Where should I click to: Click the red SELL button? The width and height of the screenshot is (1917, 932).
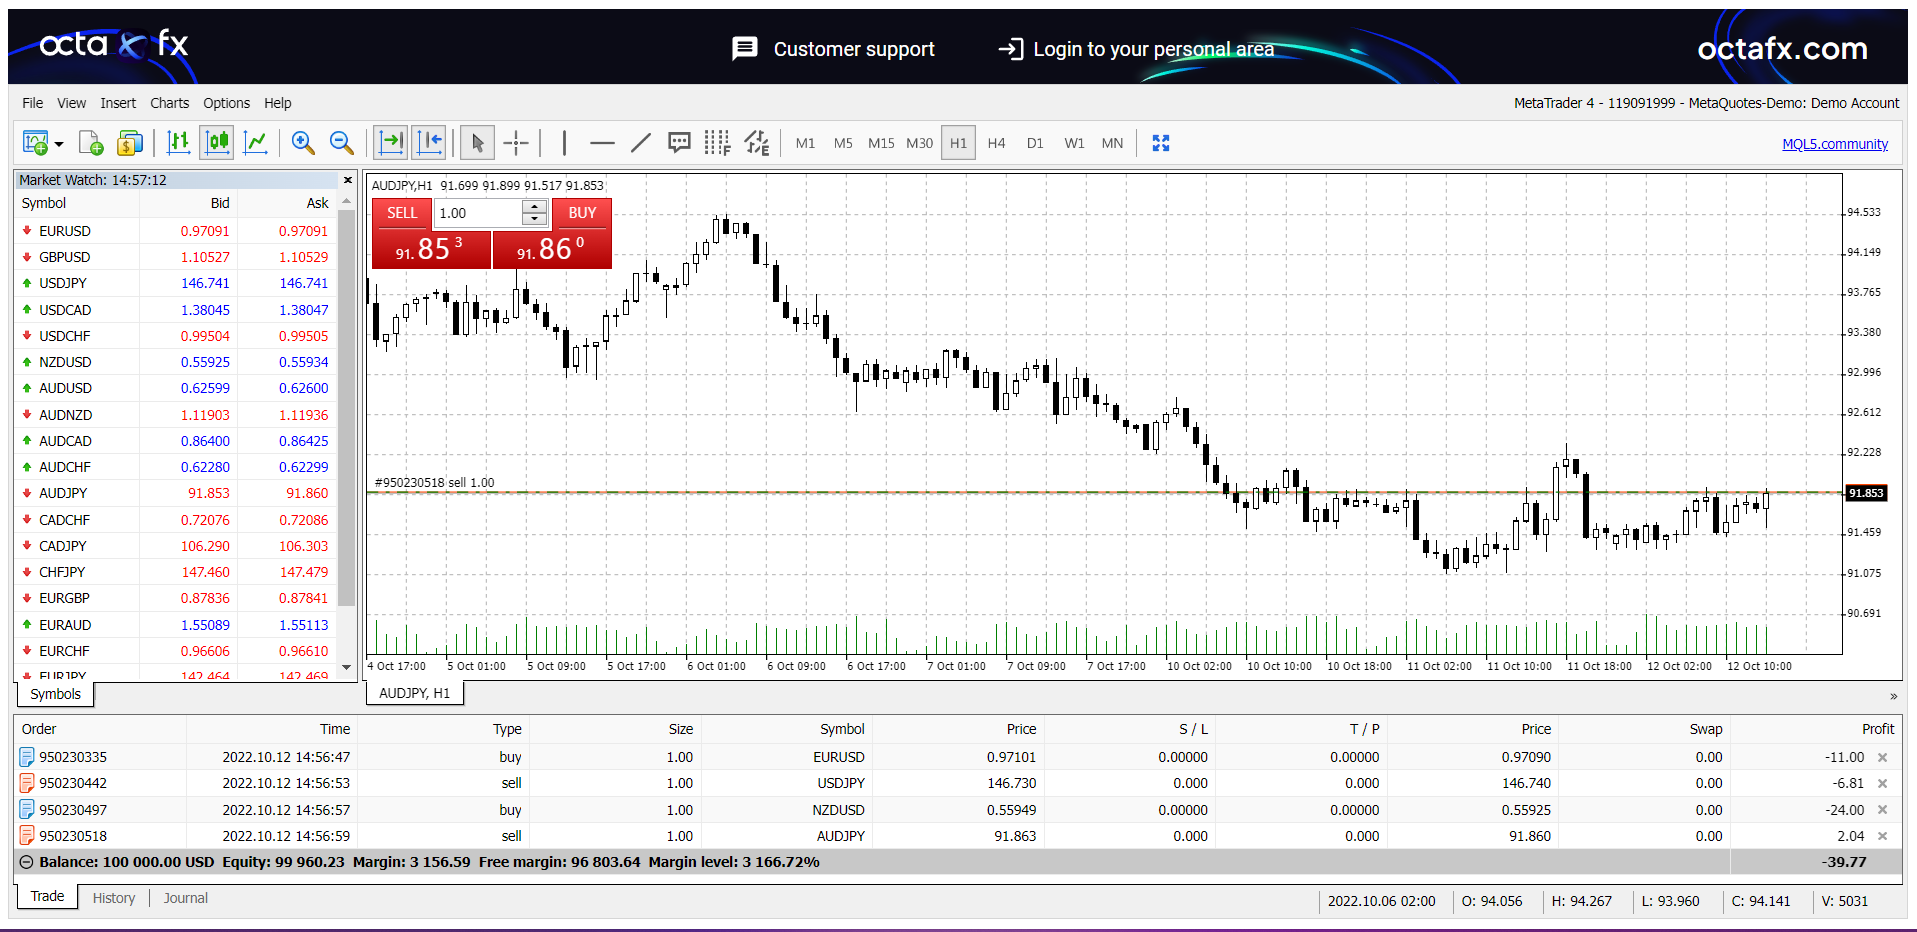402,213
